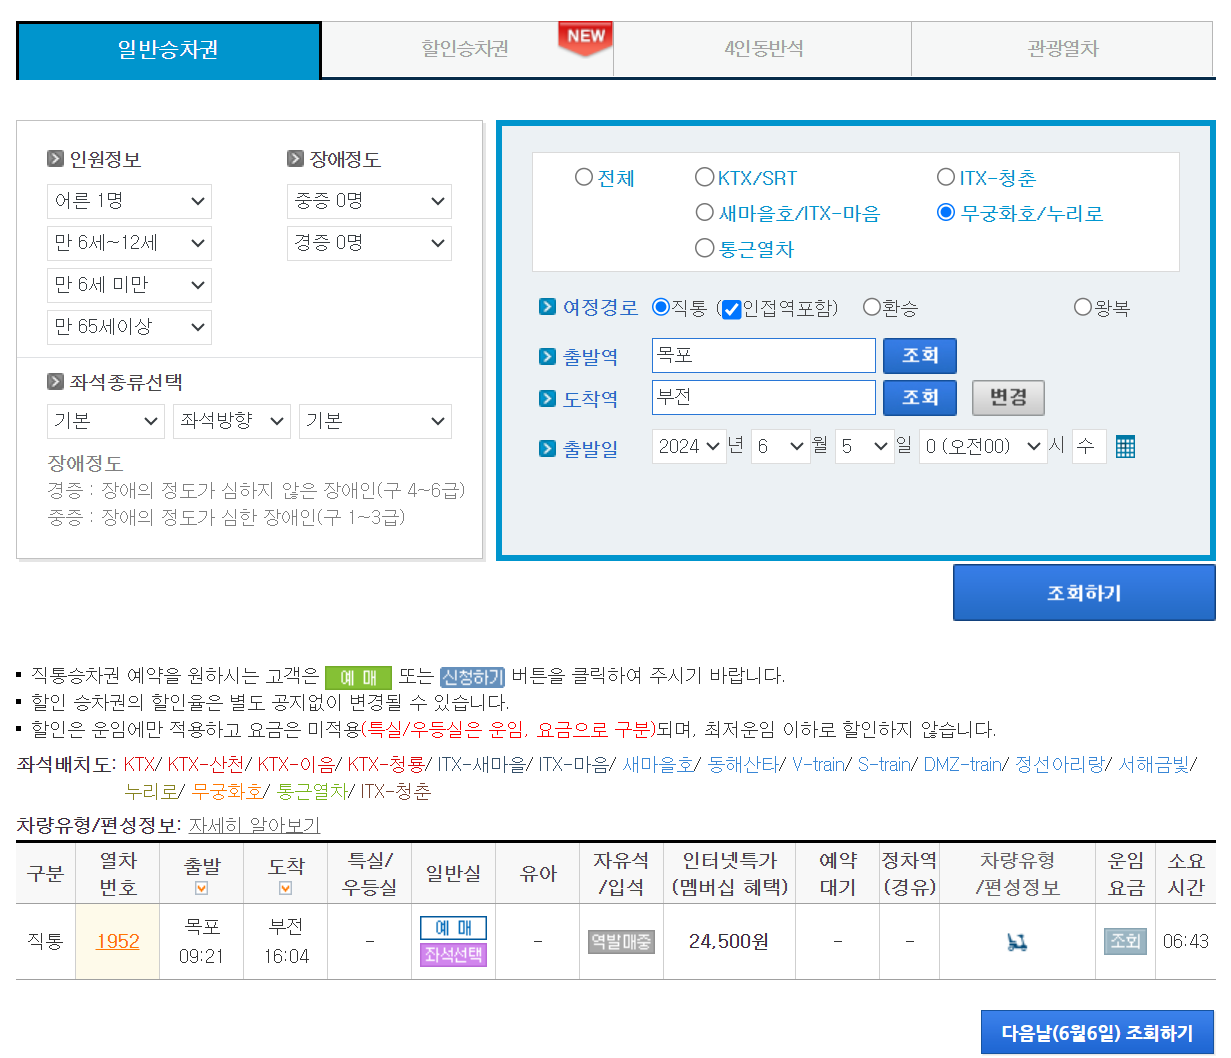
Task: Click the wheelchair icon under 차량유형/편성정보
Action: pos(1019,940)
